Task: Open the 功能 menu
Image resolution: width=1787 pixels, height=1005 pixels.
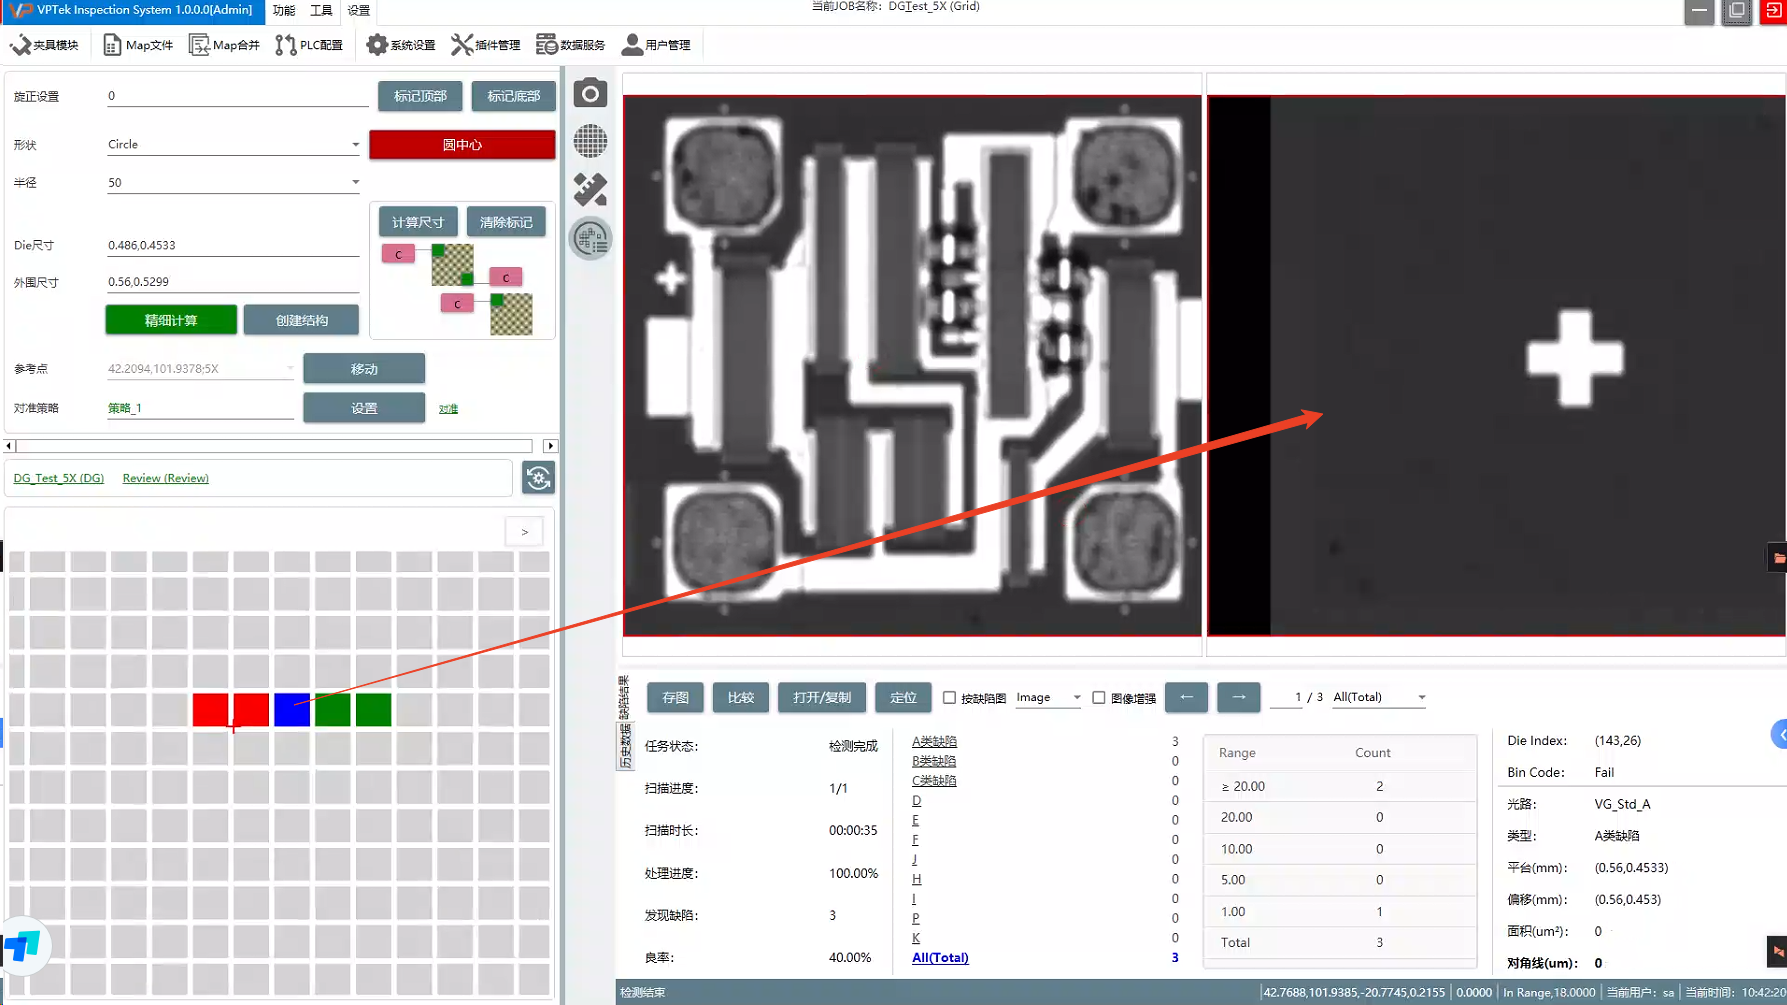Action: pos(284,11)
